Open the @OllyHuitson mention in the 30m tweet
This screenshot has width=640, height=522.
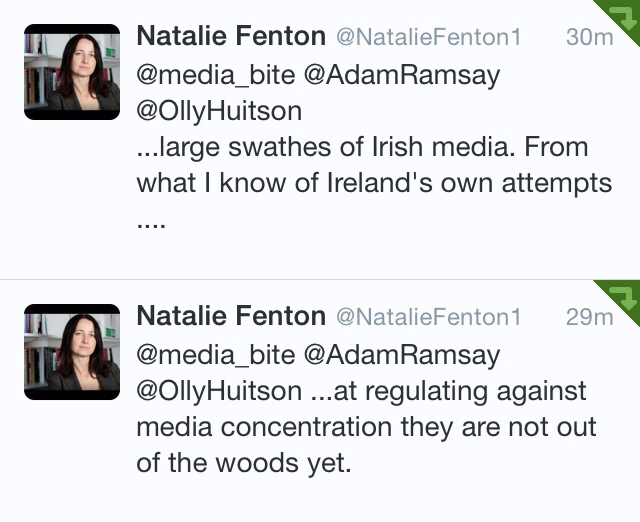[x=218, y=111]
